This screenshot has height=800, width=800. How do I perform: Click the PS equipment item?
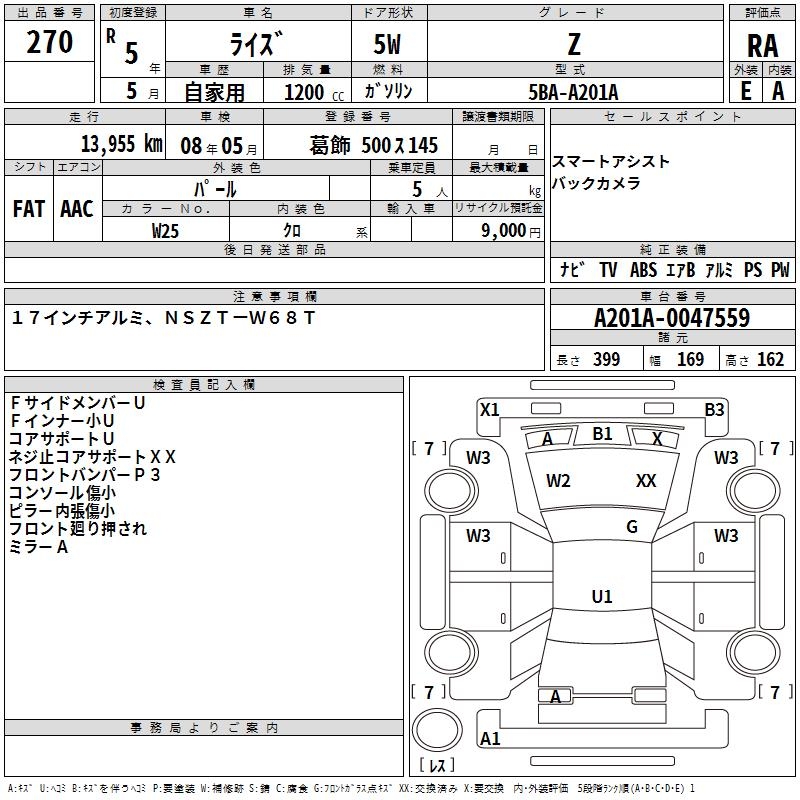tap(753, 270)
